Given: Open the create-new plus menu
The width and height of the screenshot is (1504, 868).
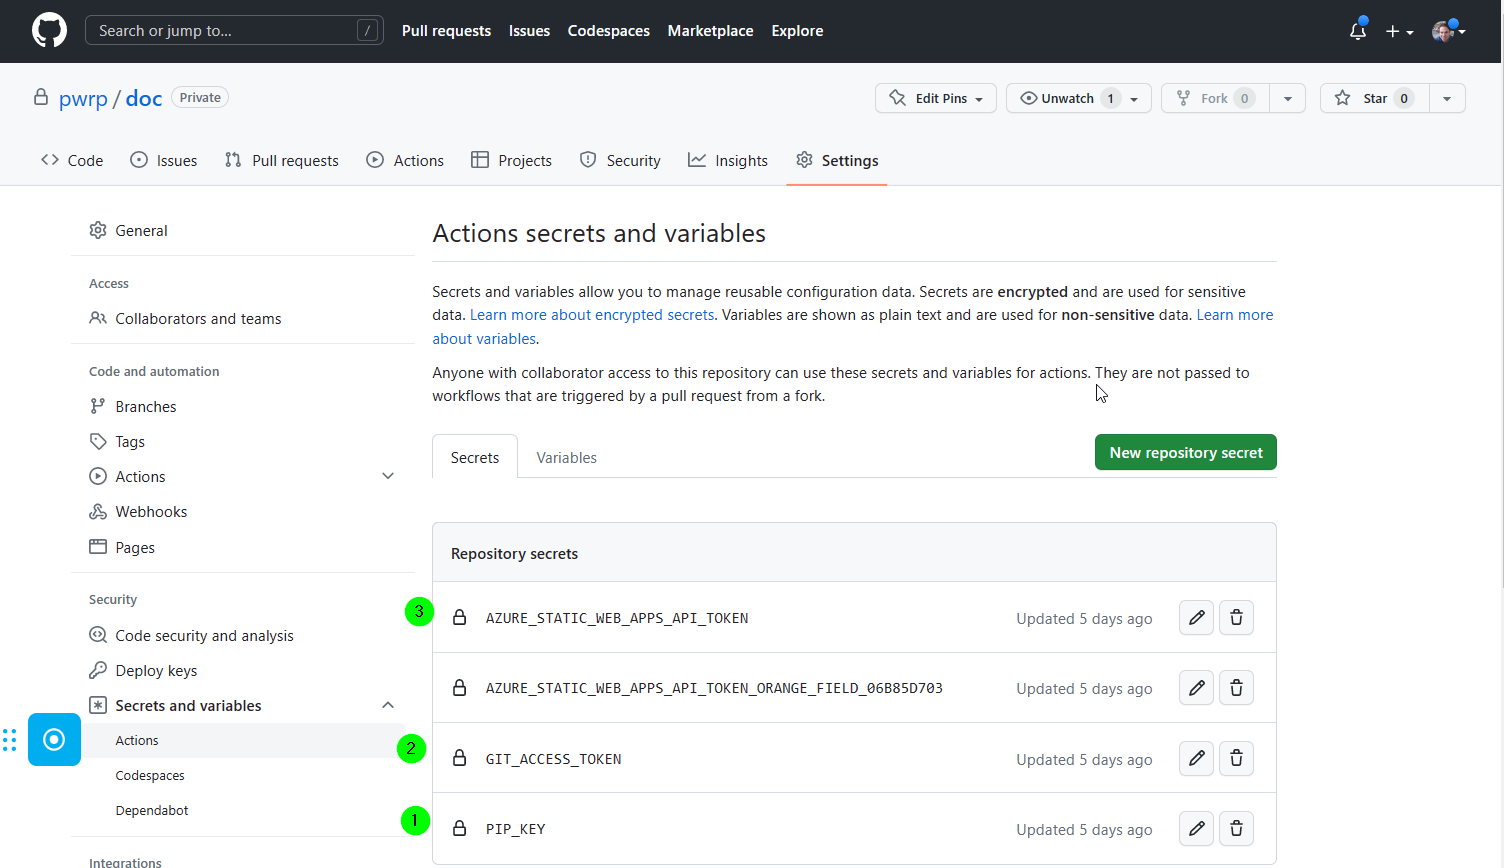Looking at the screenshot, I should [x=1399, y=31].
